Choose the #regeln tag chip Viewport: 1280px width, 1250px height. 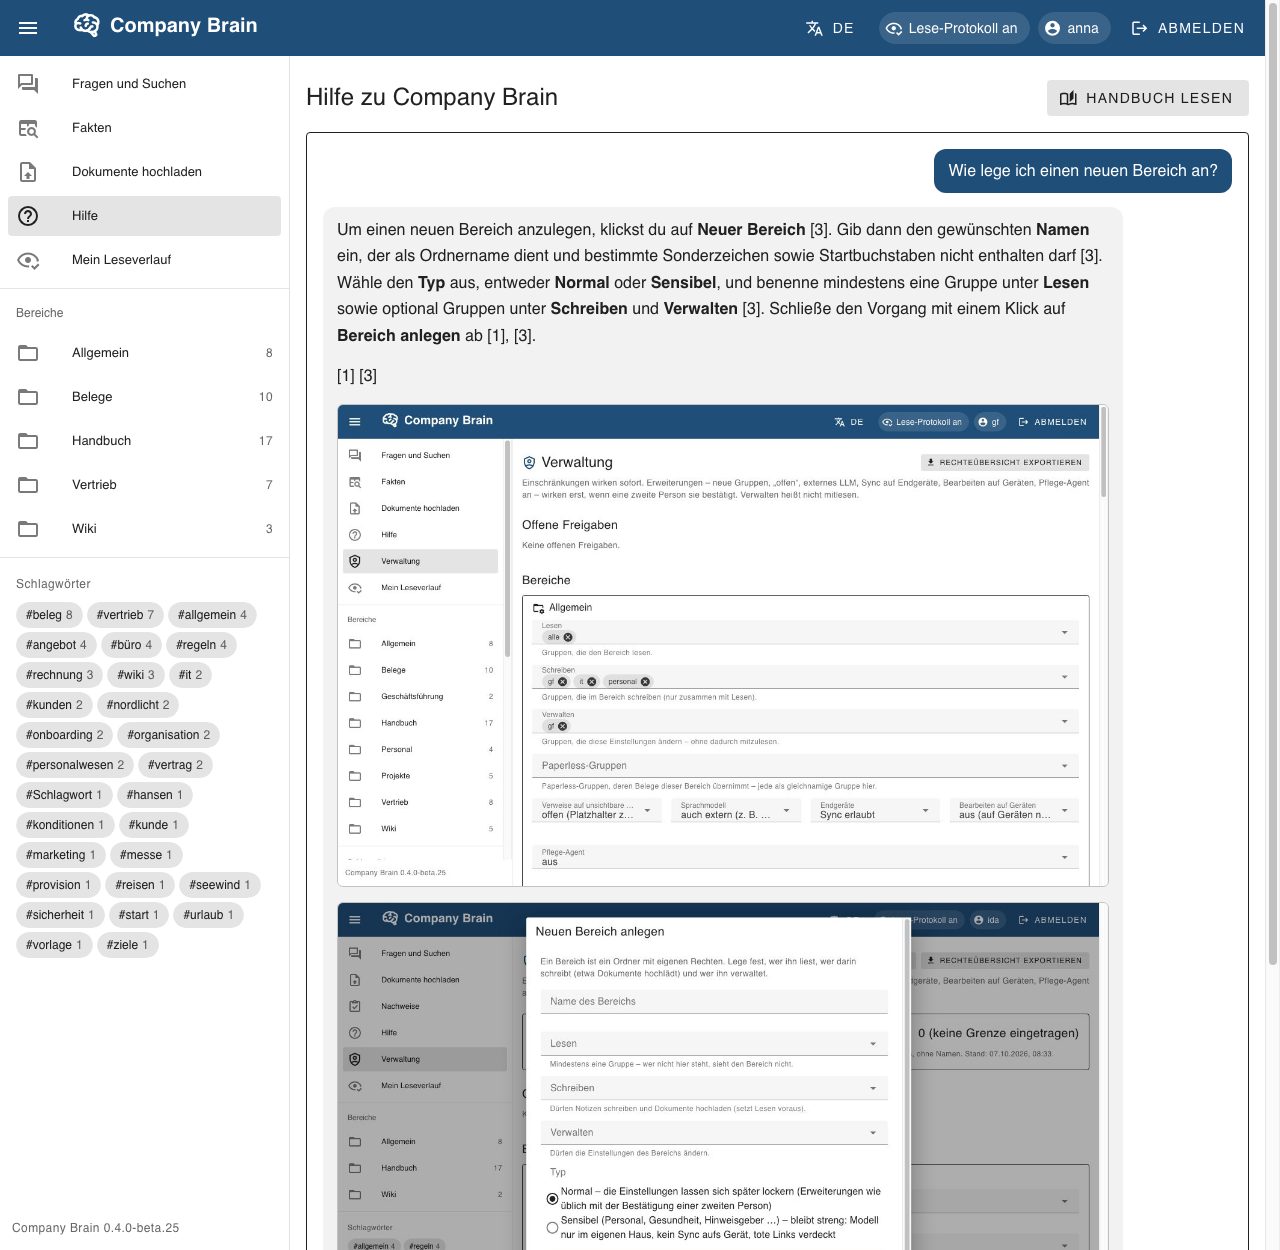click(x=201, y=645)
